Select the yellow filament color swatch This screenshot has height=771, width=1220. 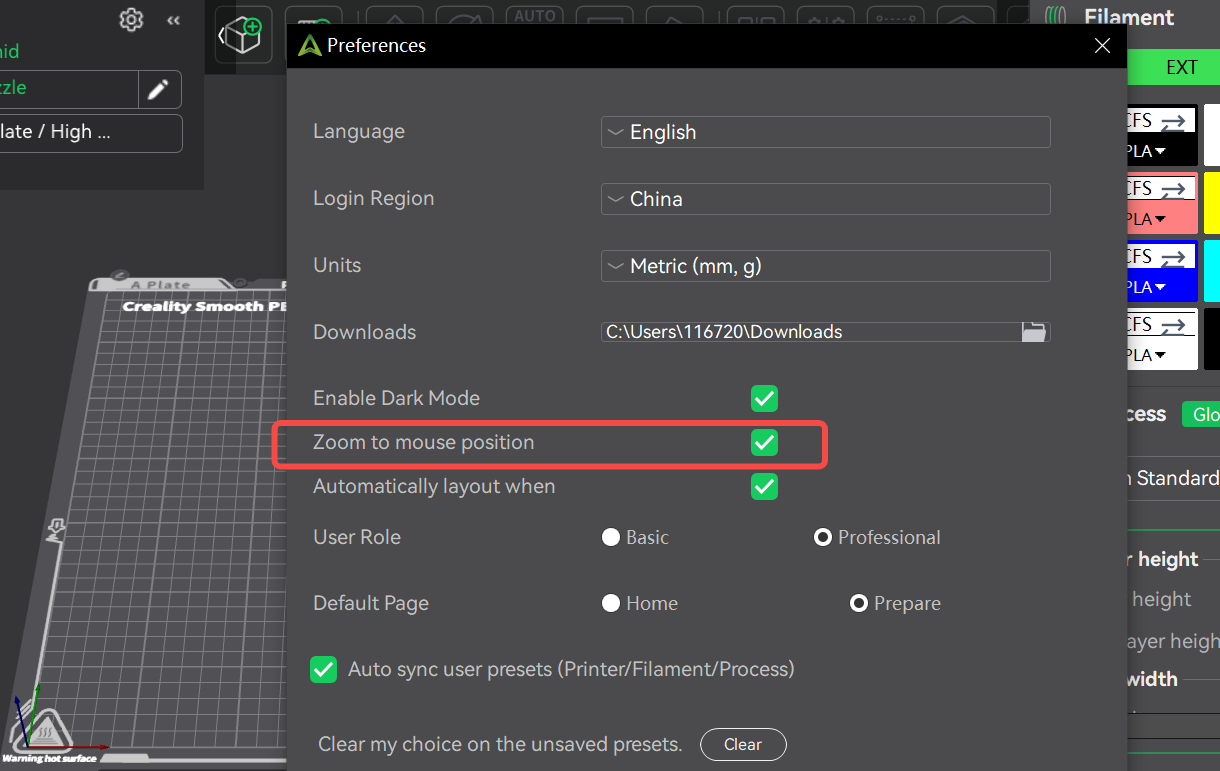pos(1212,202)
